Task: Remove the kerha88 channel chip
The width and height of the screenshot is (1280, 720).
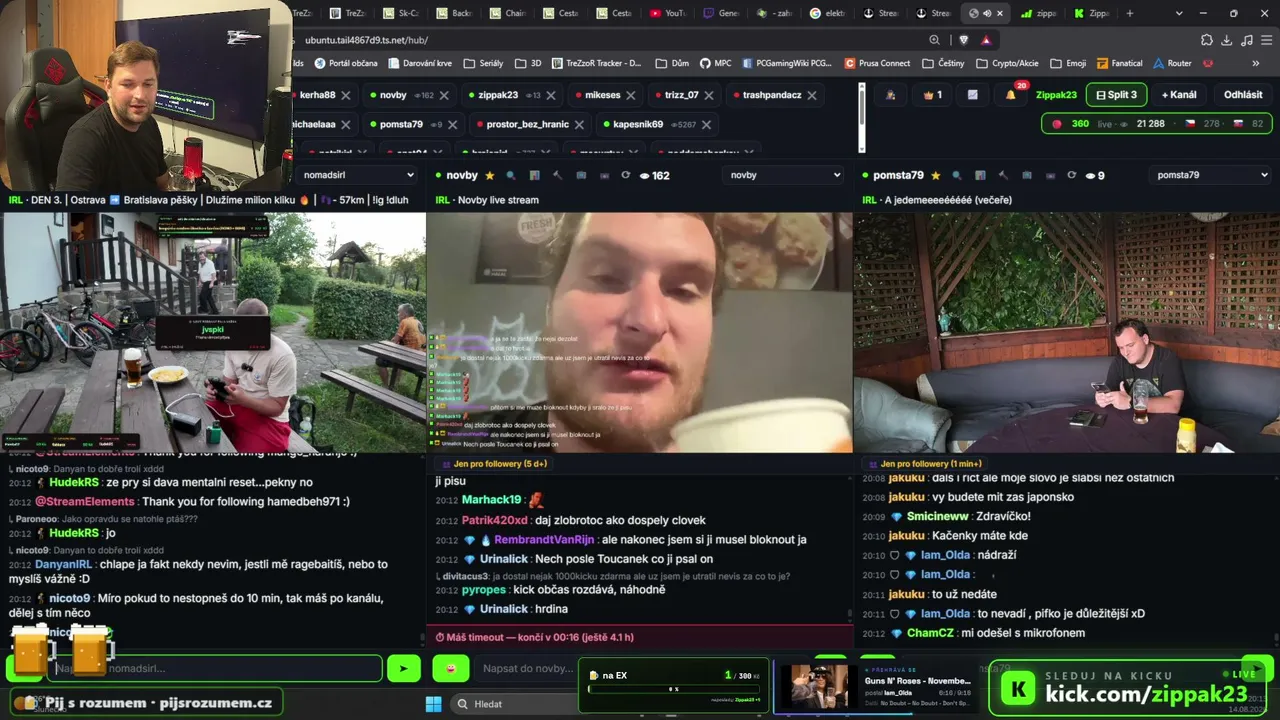Action: click(x=346, y=95)
